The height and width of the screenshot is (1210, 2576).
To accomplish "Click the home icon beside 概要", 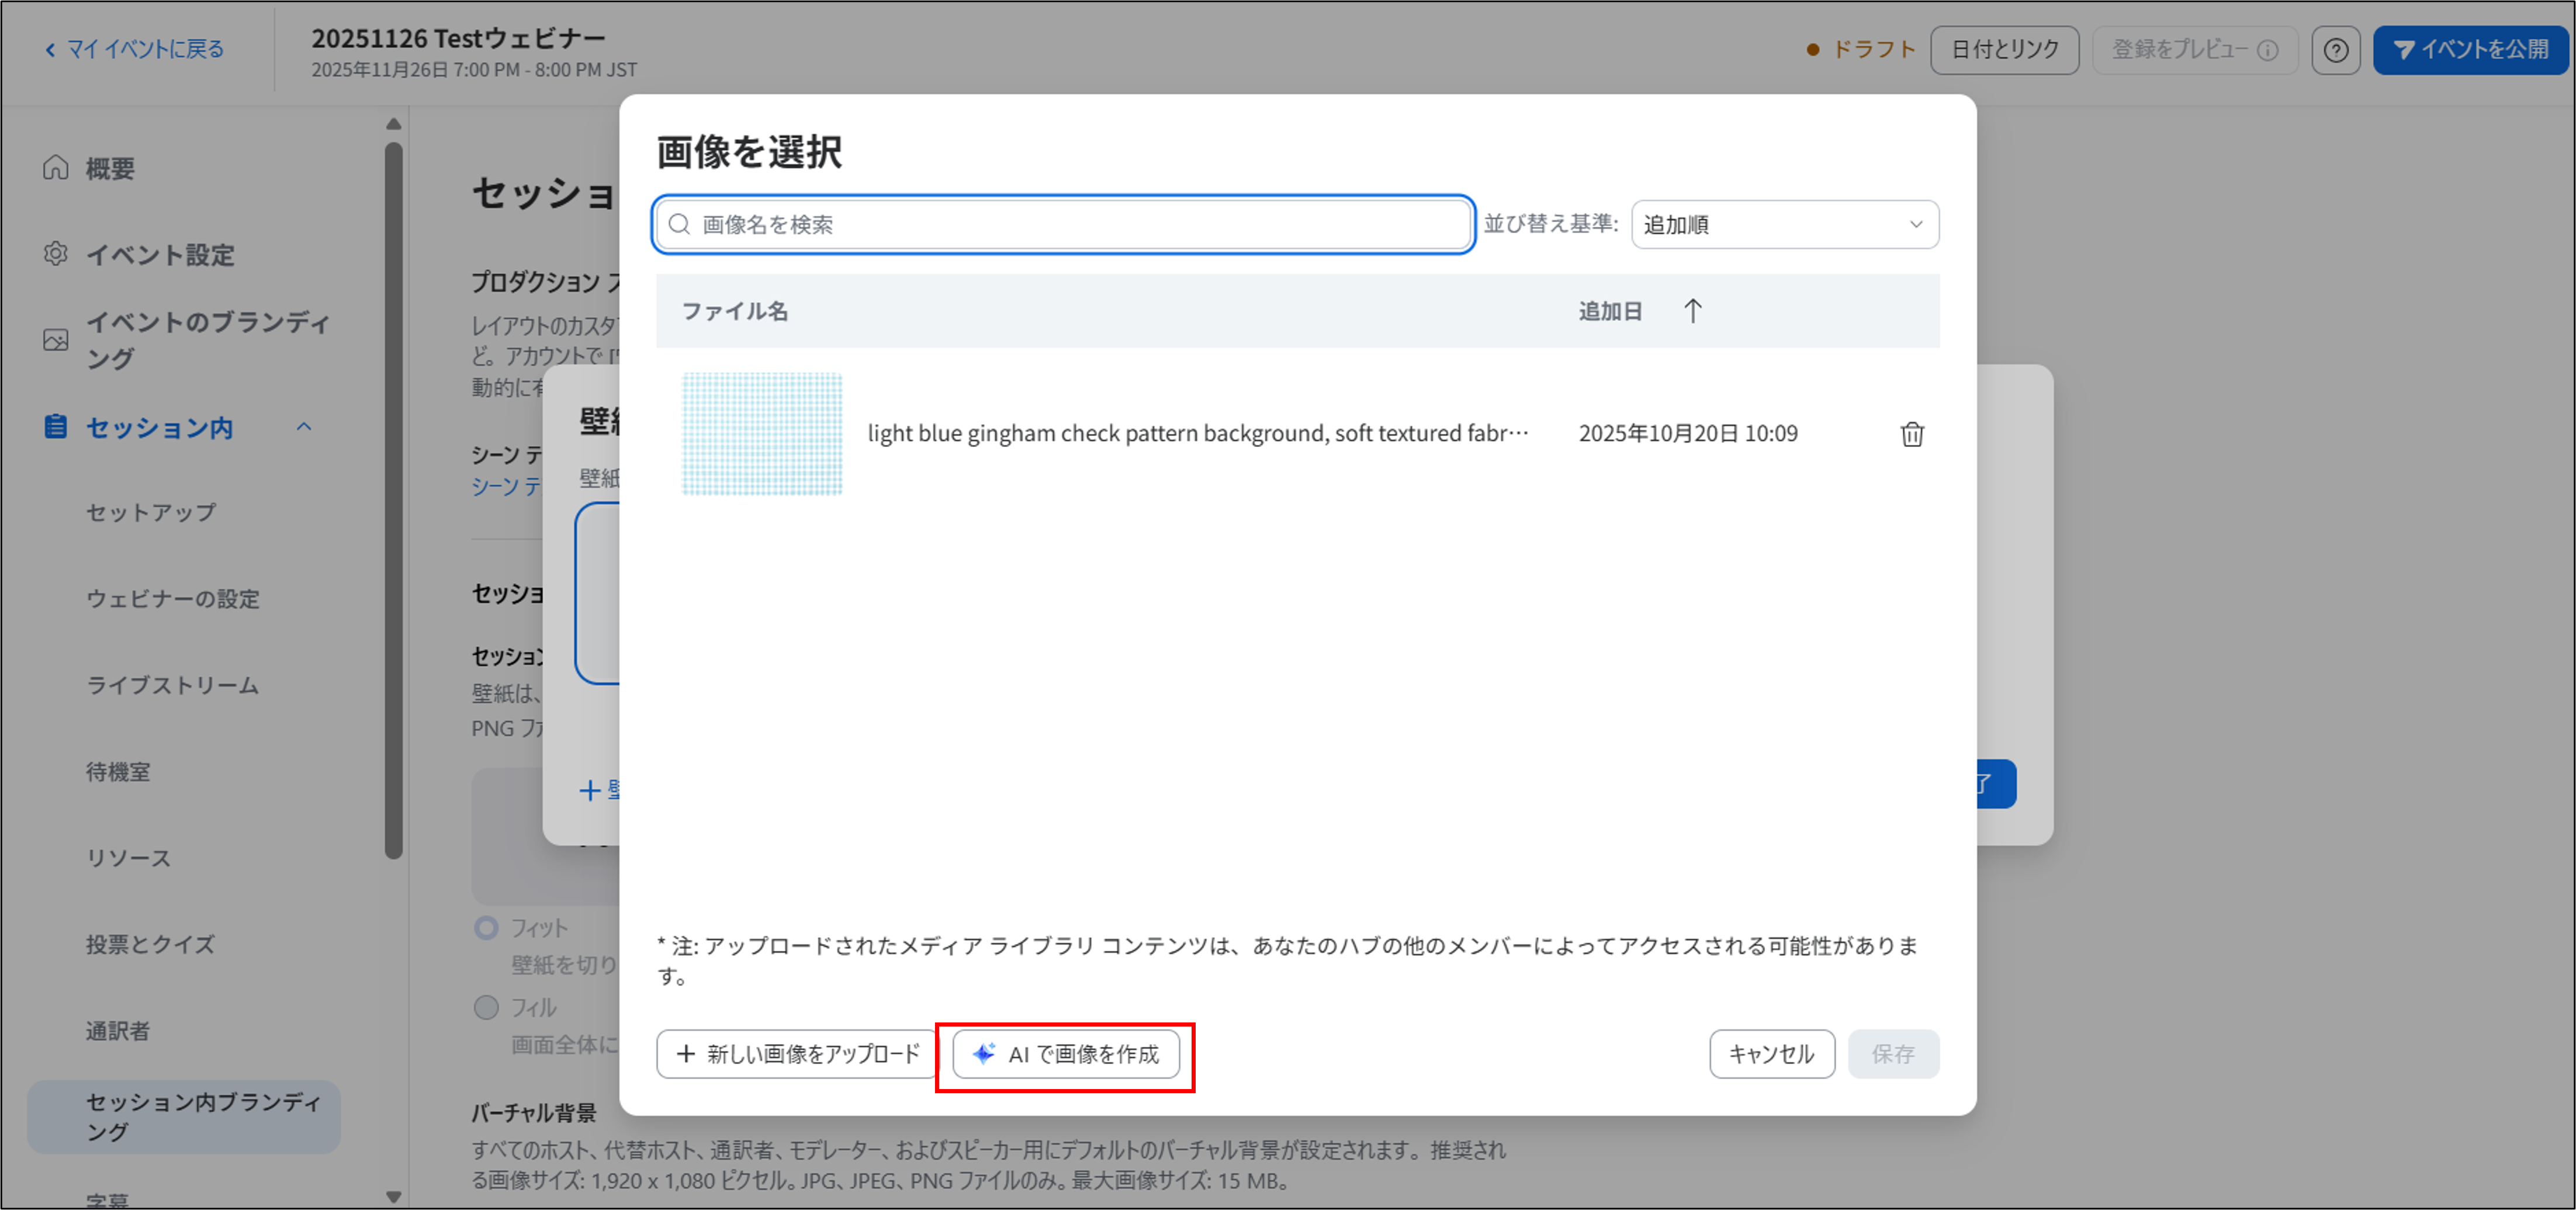I will (56, 167).
